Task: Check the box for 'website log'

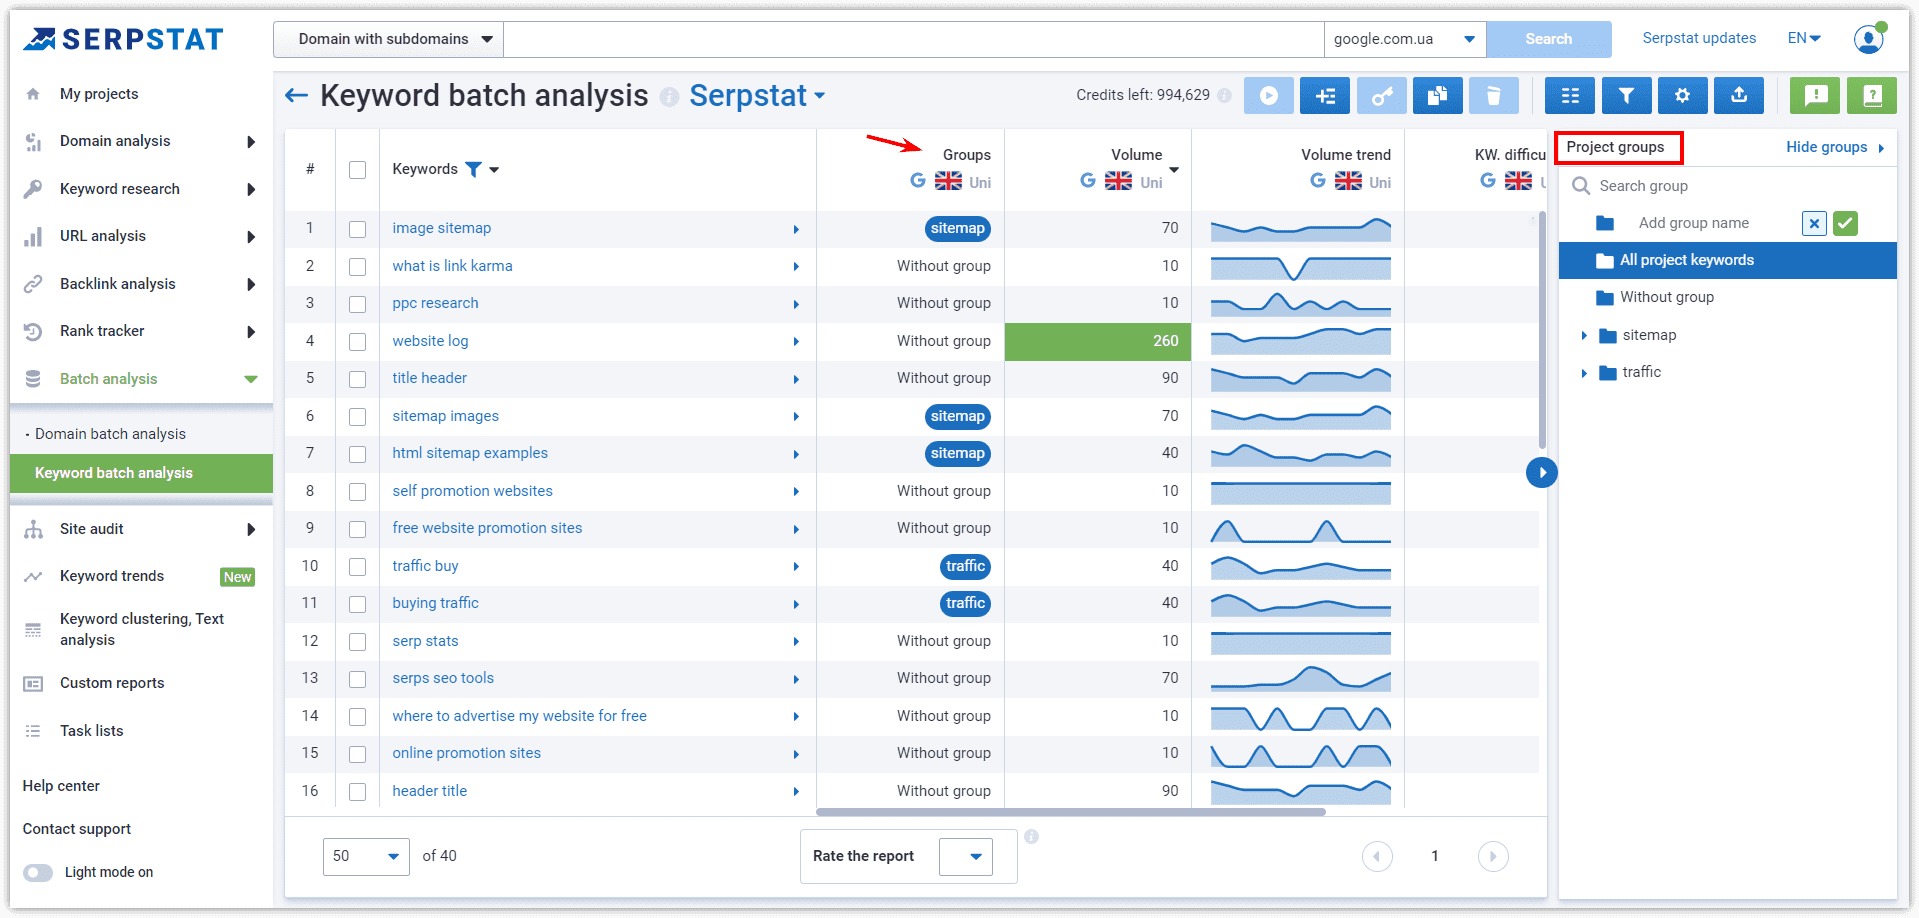Action: point(357,342)
